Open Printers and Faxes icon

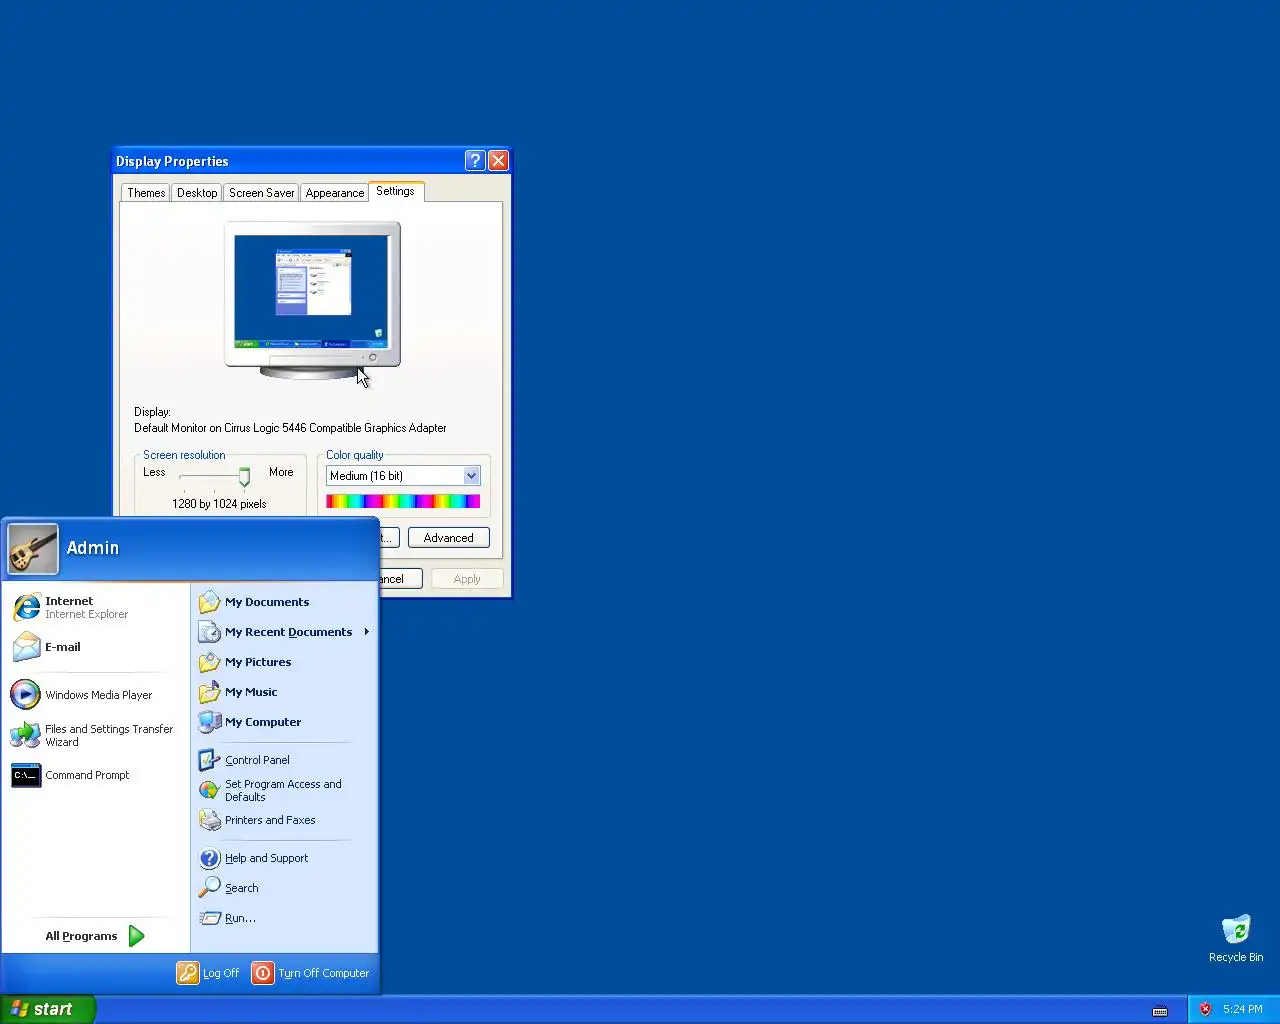(209, 820)
